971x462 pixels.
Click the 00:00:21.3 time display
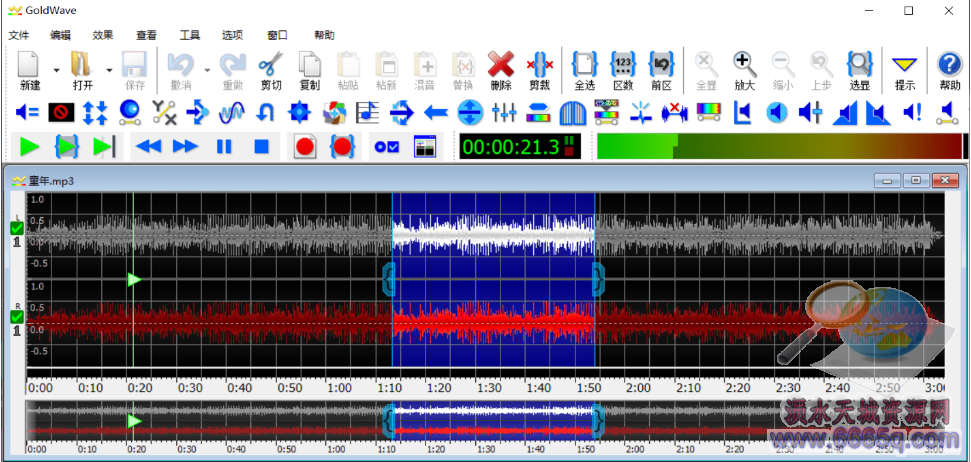click(x=510, y=147)
